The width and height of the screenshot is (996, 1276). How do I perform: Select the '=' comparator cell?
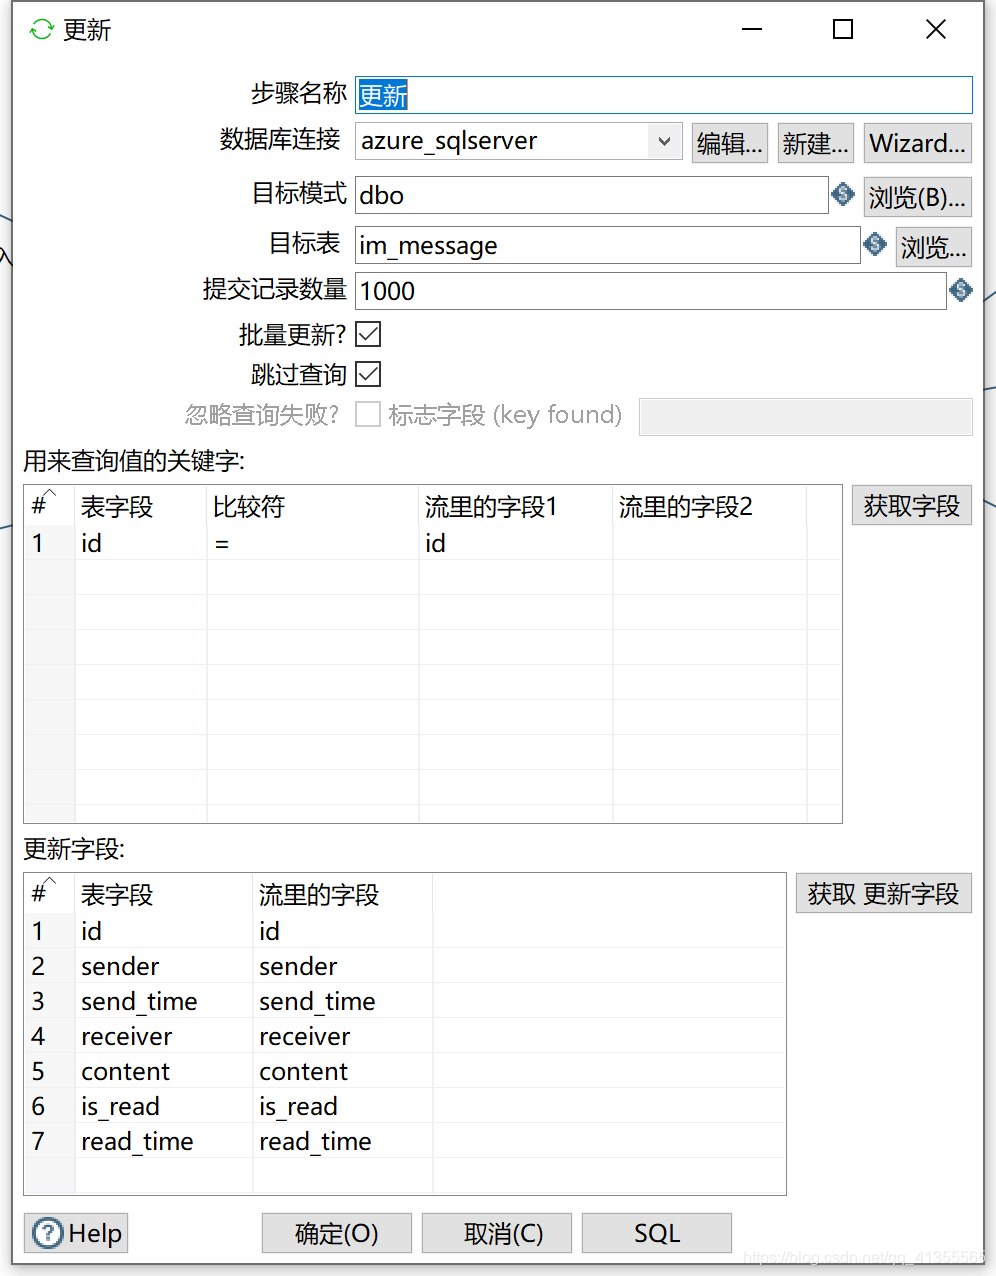(x=313, y=543)
